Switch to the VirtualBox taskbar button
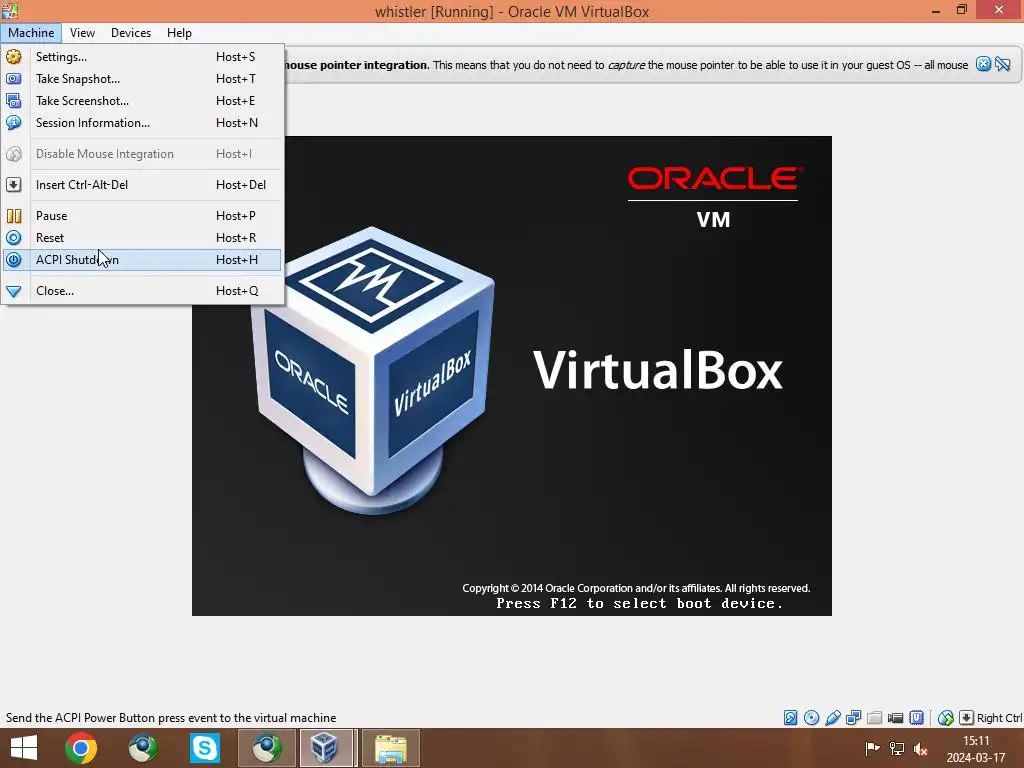Viewport: 1024px width, 768px height. [x=325, y=748]
